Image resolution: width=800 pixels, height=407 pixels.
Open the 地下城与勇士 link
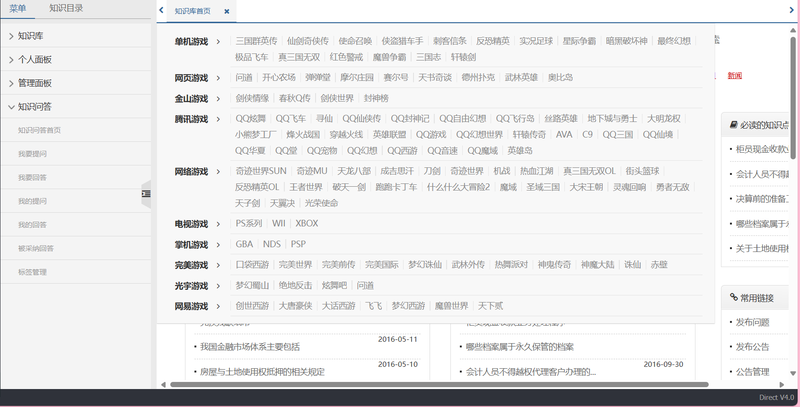click(x=612, y=118)
